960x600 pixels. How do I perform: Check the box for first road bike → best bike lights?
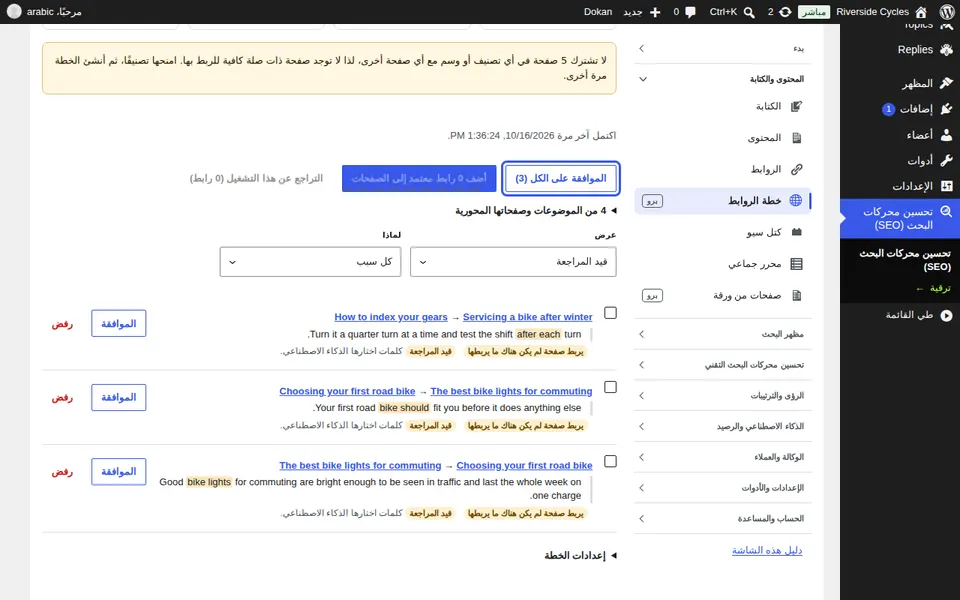pos(610,387)
